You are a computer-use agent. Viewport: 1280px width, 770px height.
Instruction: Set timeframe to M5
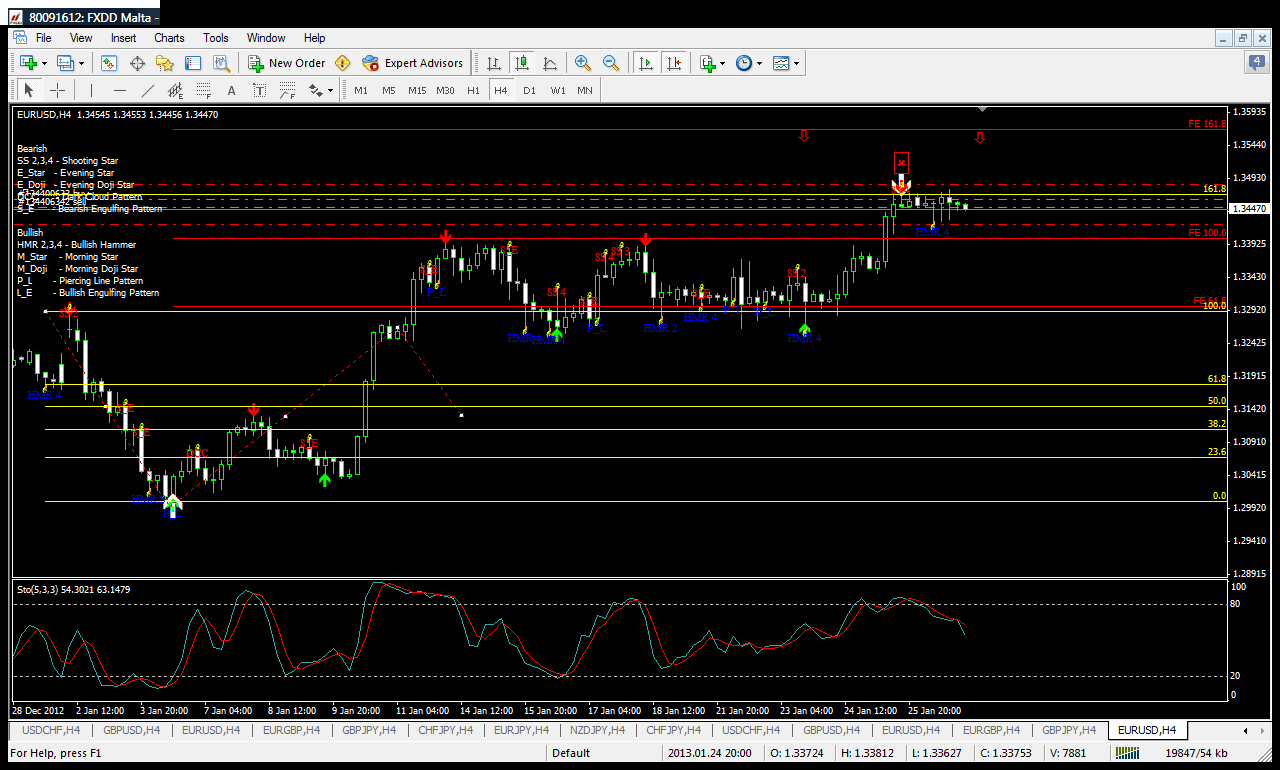click(389, 90)
